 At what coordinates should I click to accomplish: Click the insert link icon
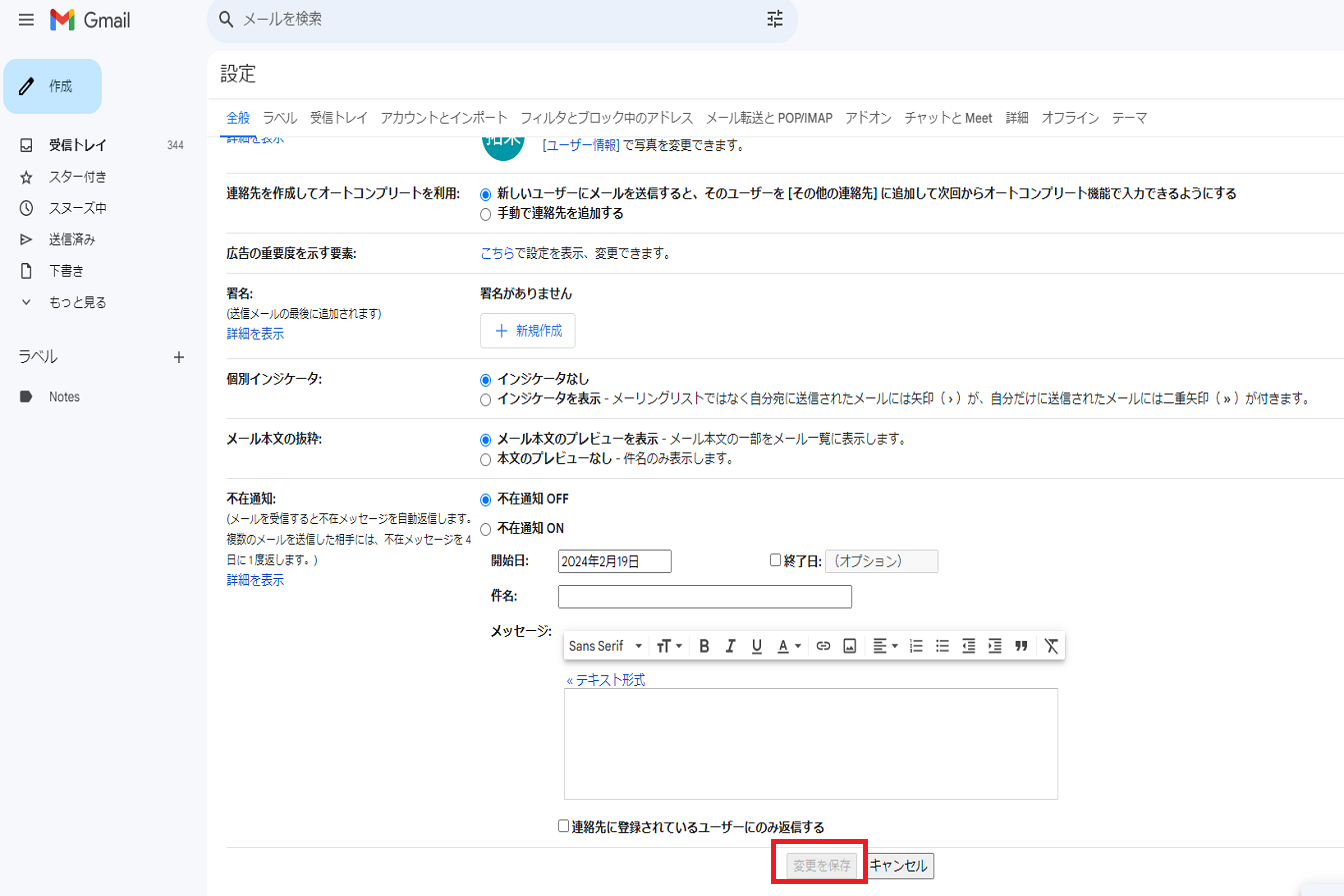[x=823, y=646]
